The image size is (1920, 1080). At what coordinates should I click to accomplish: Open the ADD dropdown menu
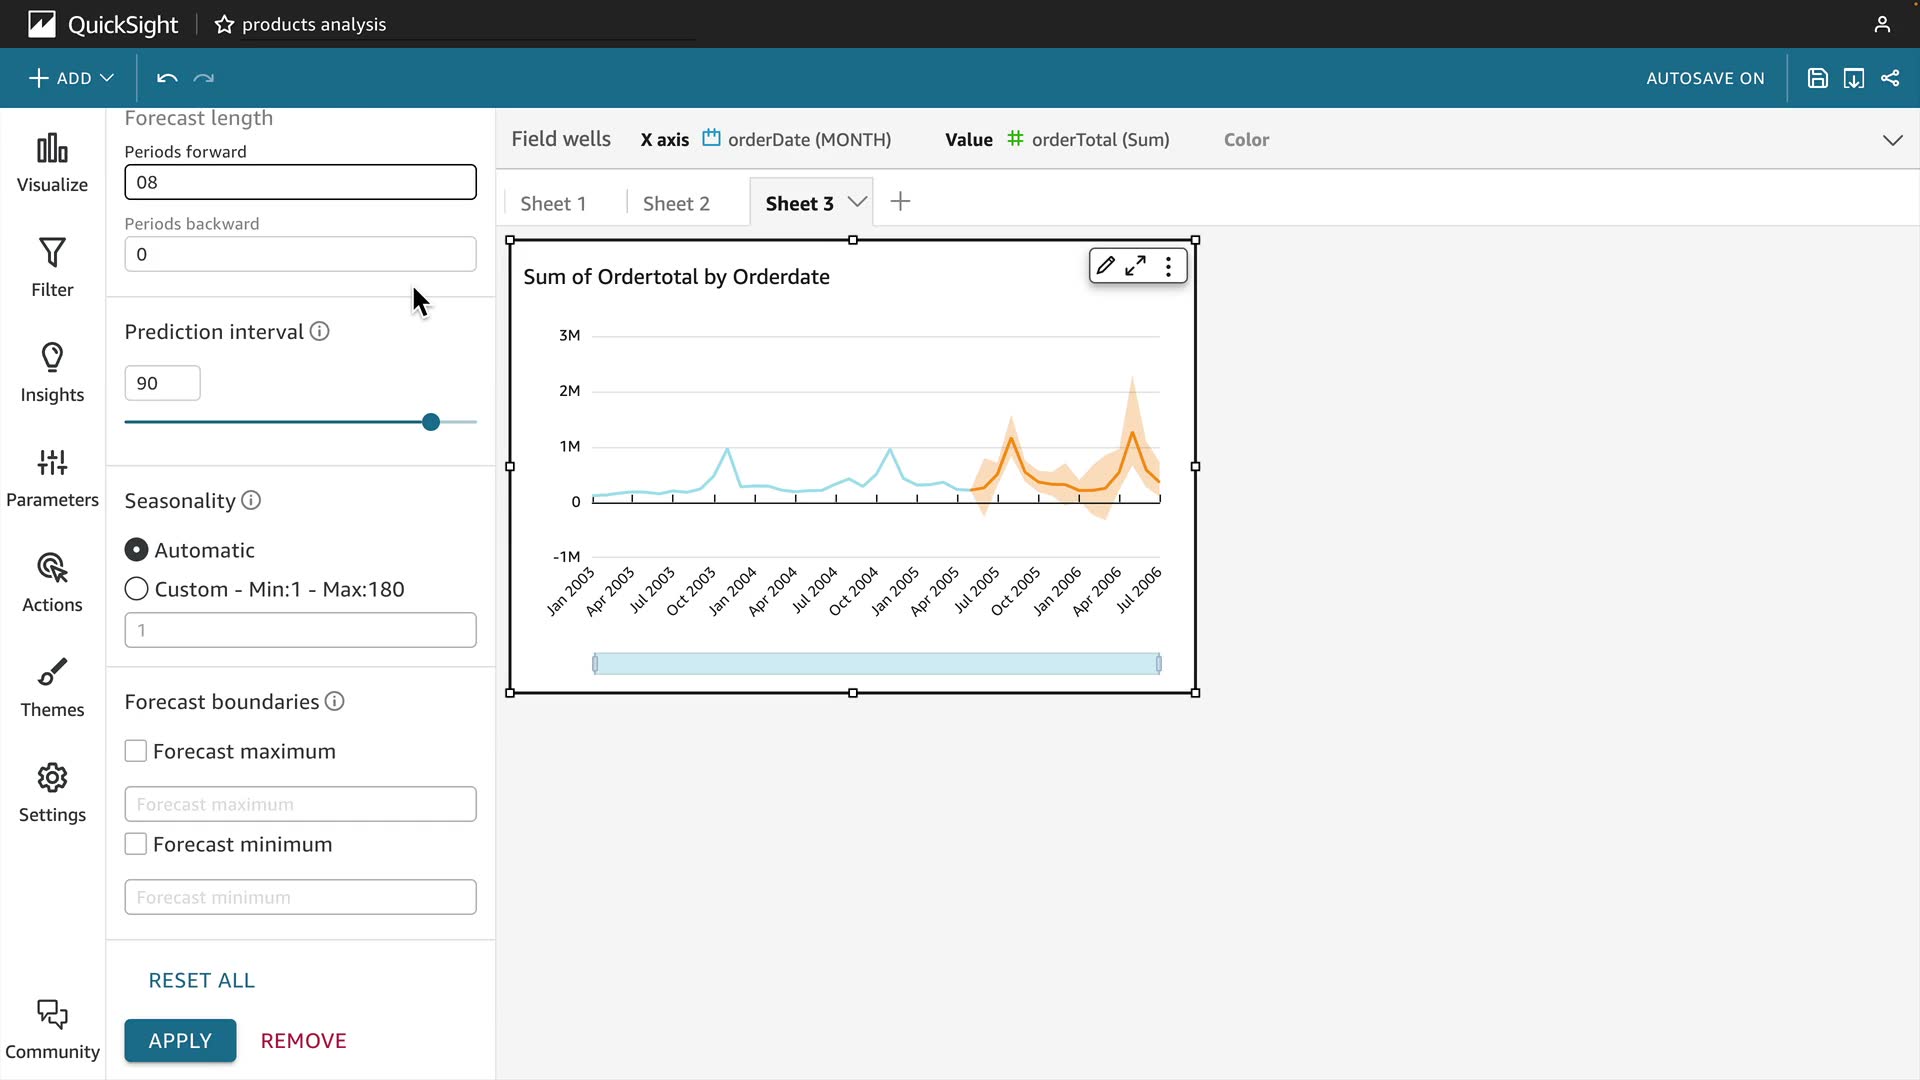(72, 78)
